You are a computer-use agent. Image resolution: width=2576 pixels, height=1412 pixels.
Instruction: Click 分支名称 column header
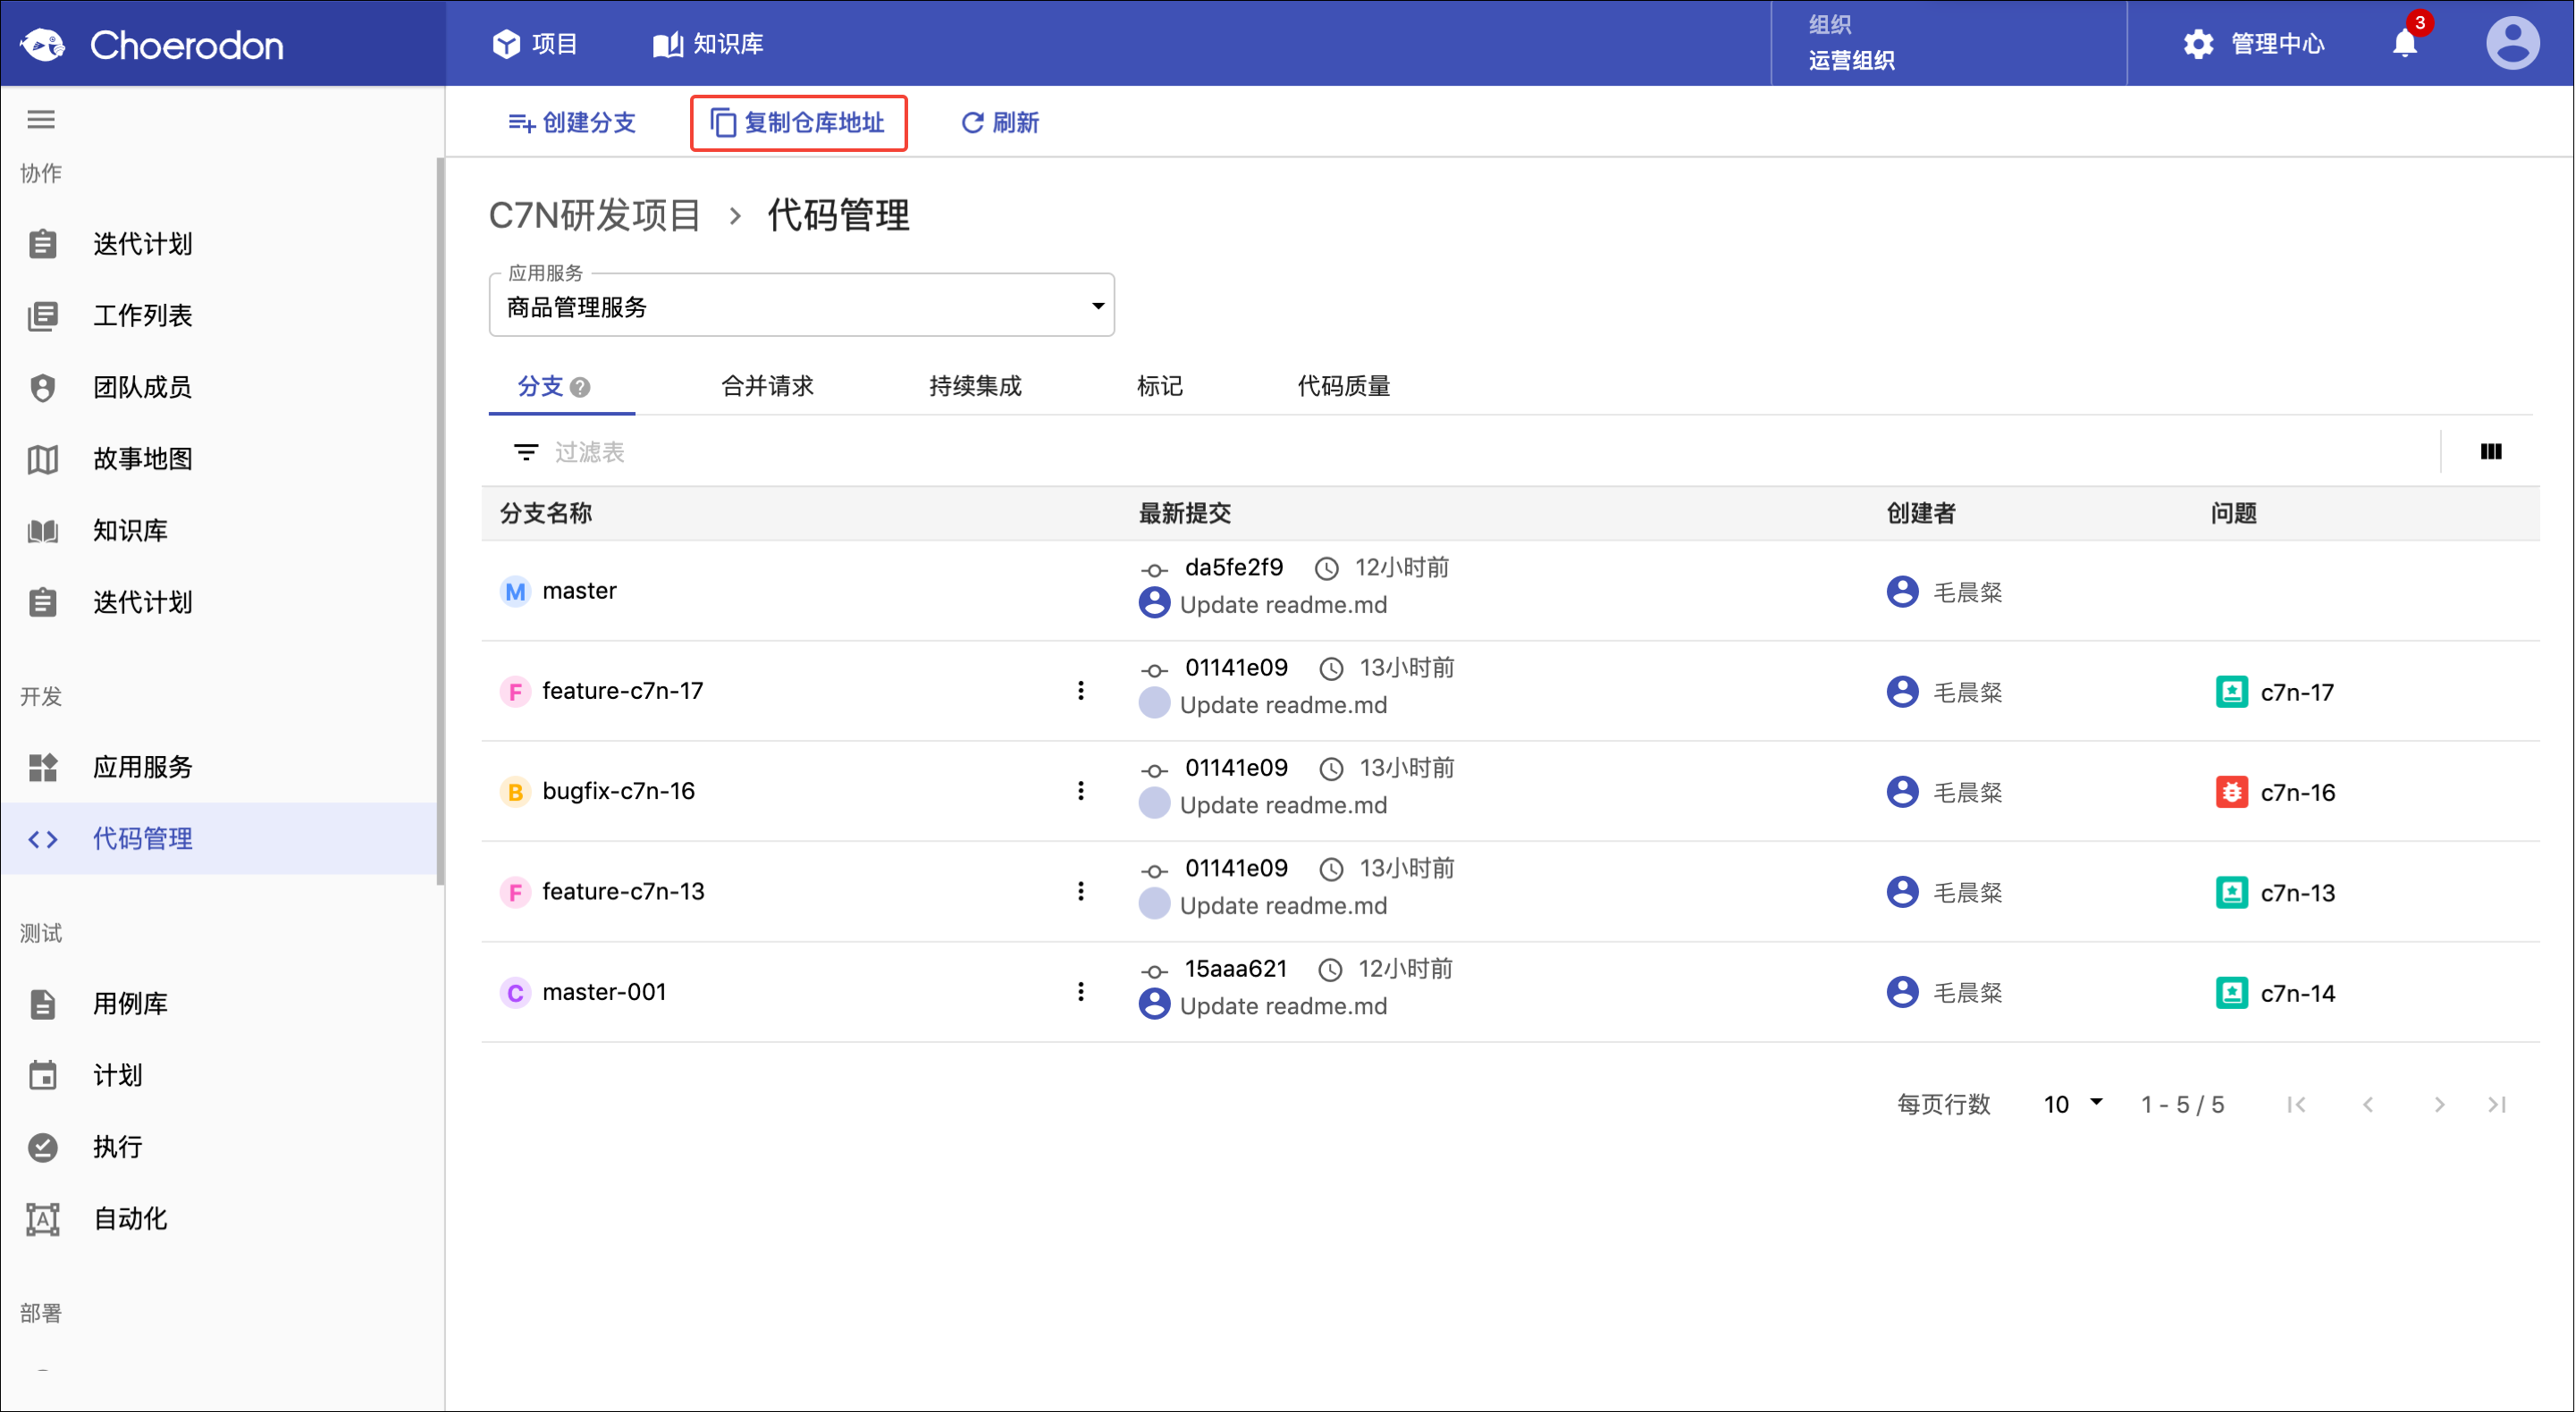(x=546, y=513)
